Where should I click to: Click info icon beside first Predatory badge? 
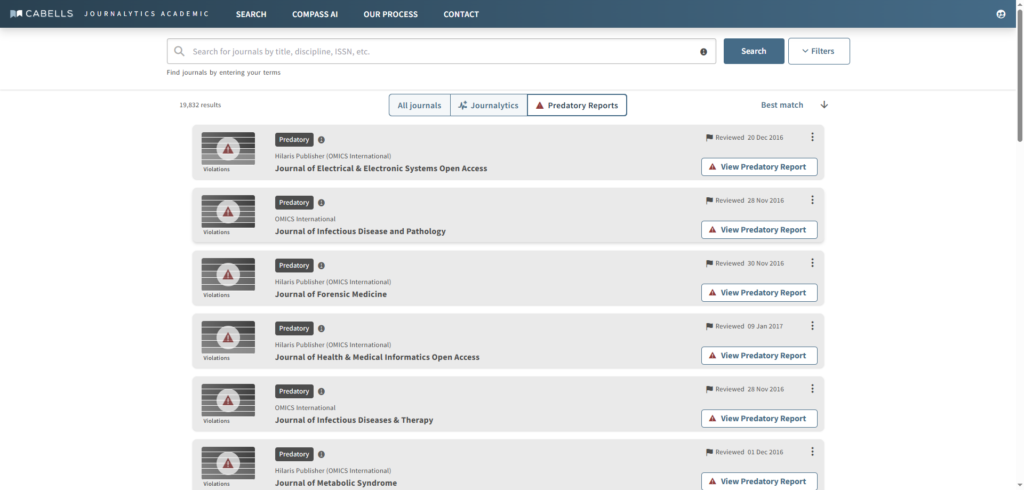tap(321, 140)
